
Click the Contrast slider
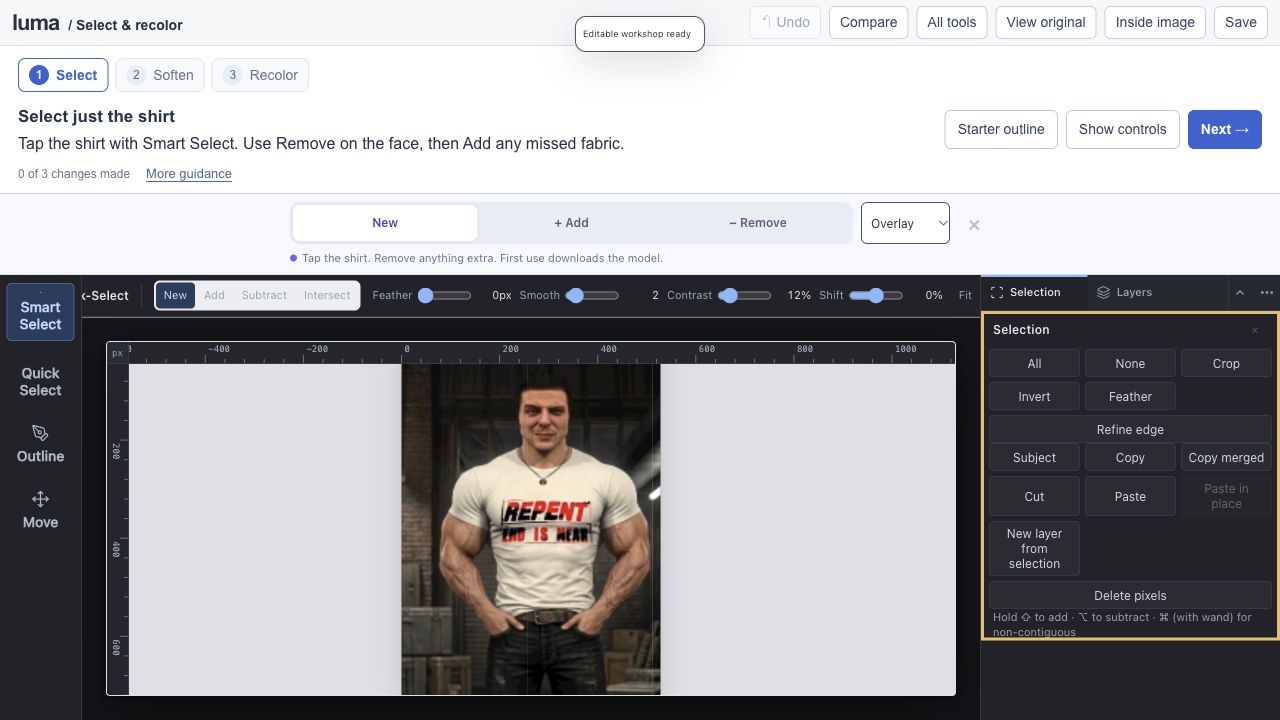tap(745, 295)
